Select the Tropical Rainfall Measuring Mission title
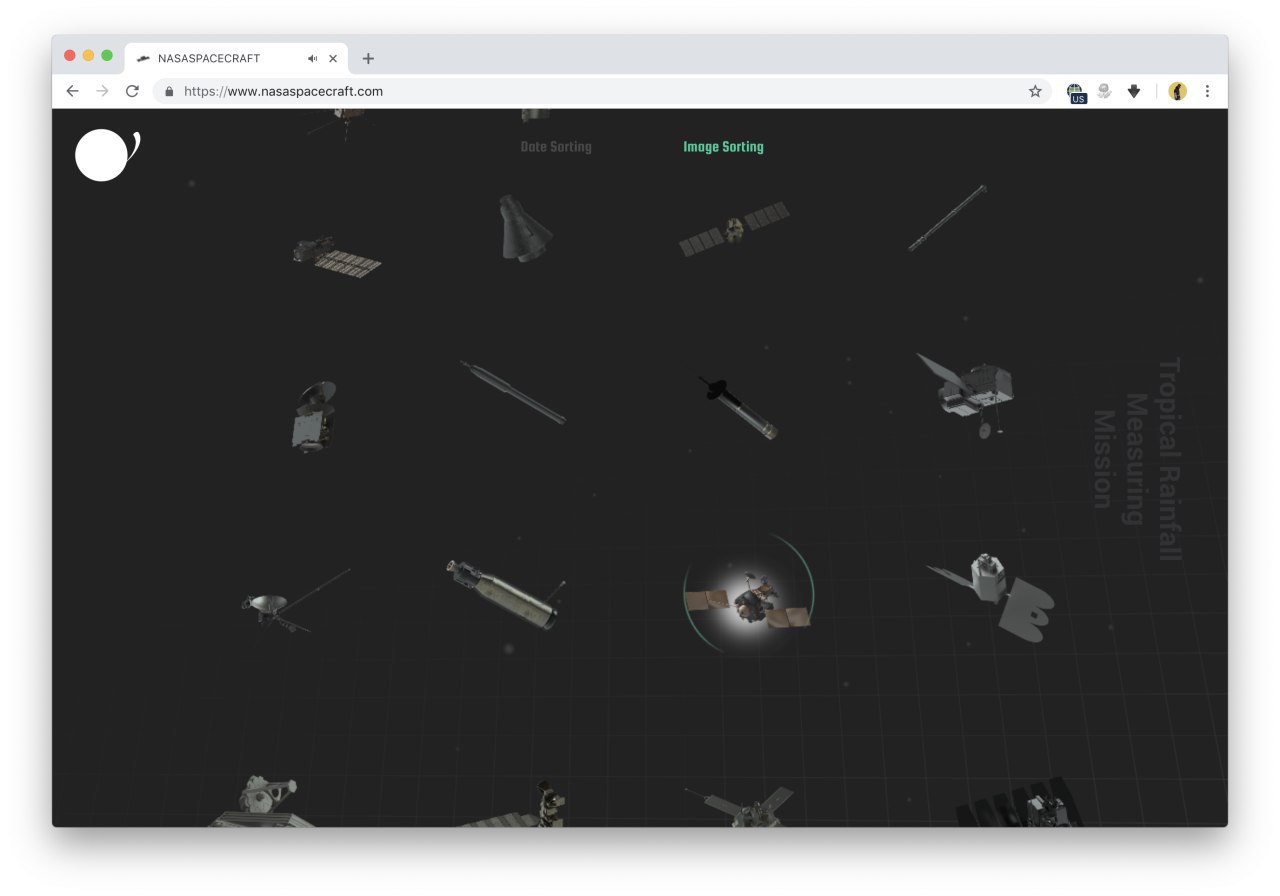The width and height of the screenshot is (1280, 896). pos(1137,458)
